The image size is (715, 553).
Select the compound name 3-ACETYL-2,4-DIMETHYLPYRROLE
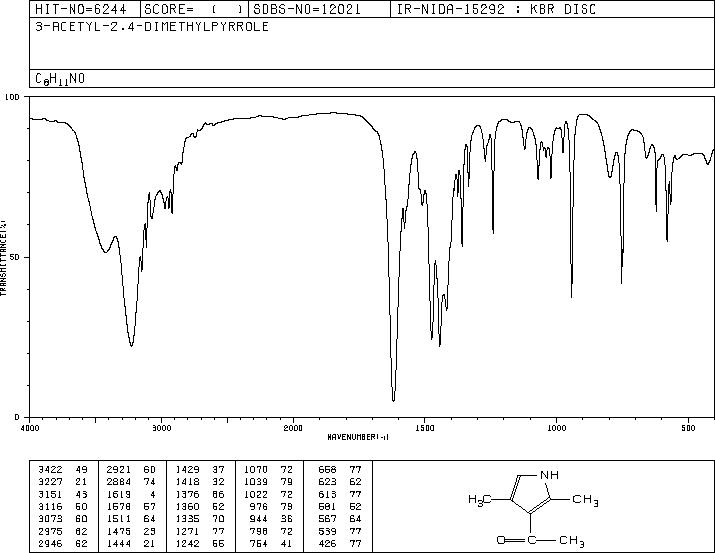152,27
